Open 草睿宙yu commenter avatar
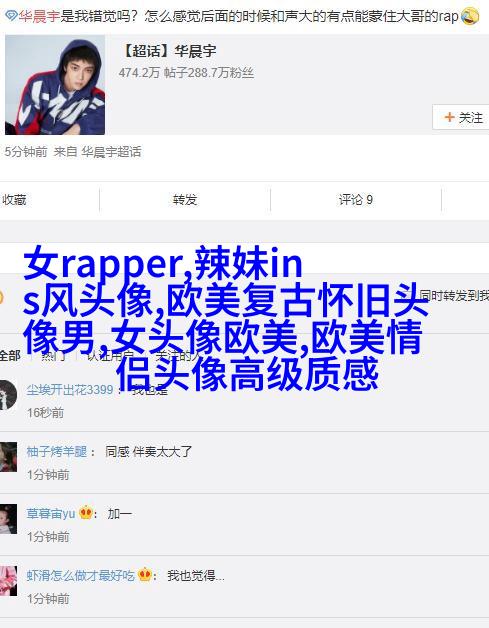This screenshot has width=489, height=628. pyautogui.click(x=8, y=519)
